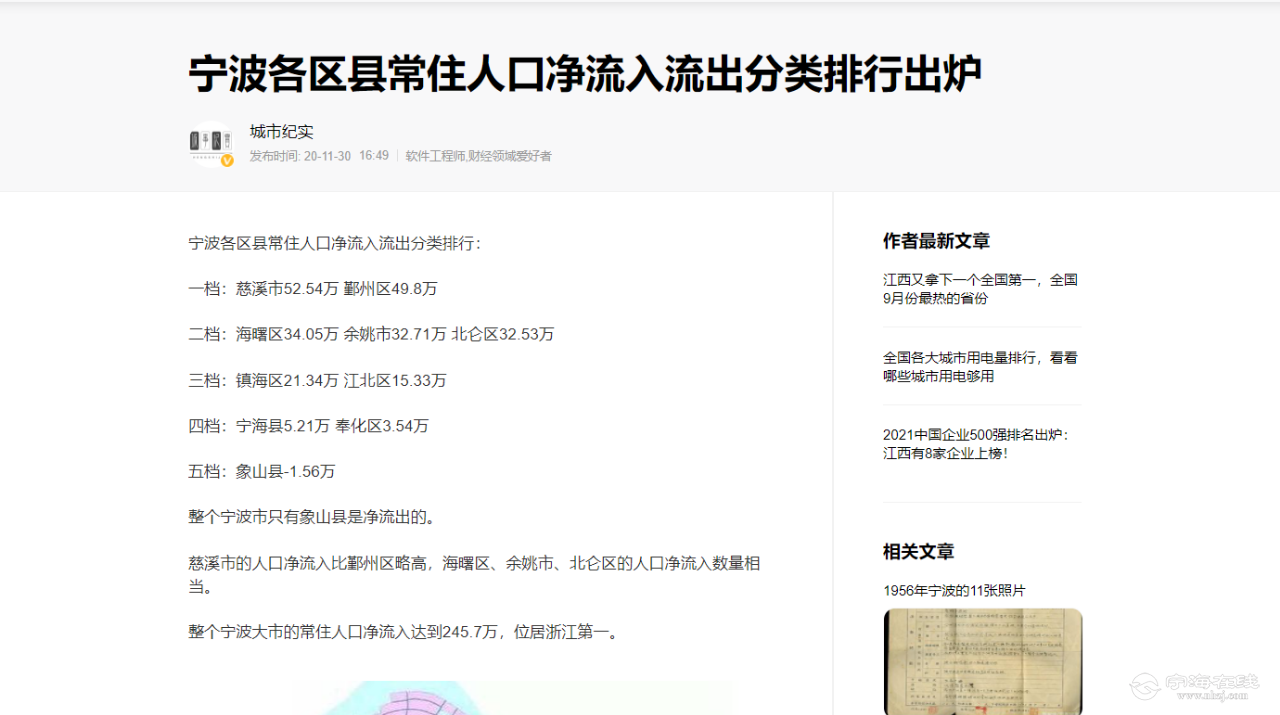Click the line 四档：宁海县5.21万 奉化区3.54万

[x=309, y=426]
